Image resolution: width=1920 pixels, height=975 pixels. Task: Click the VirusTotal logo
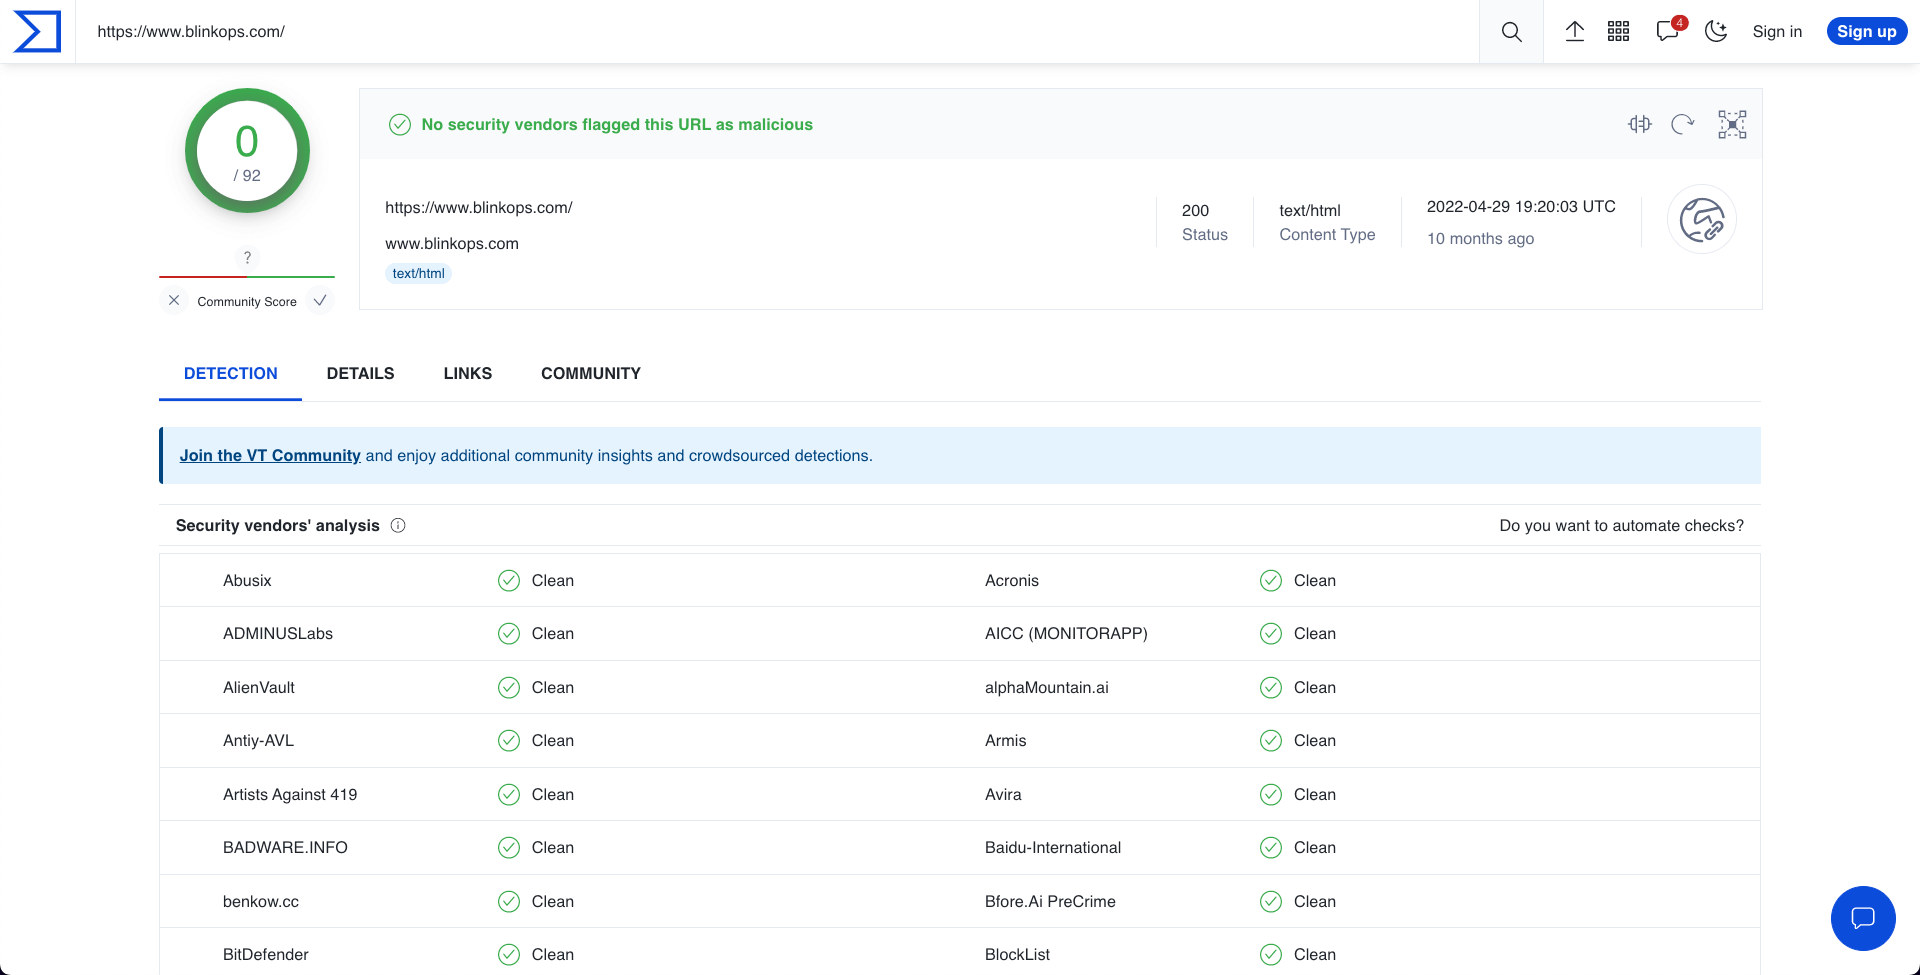pyautogui.click(x=36, y=31)
